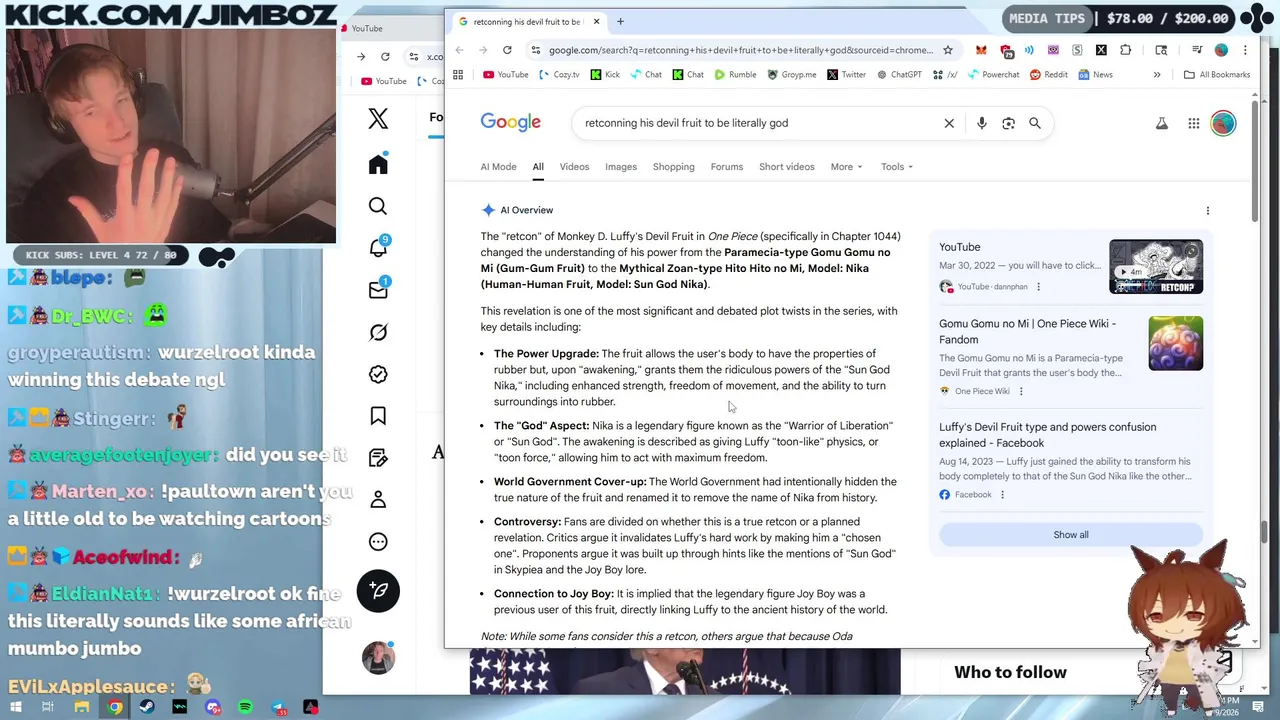Open the Google apps grid

coord(1194,123)
